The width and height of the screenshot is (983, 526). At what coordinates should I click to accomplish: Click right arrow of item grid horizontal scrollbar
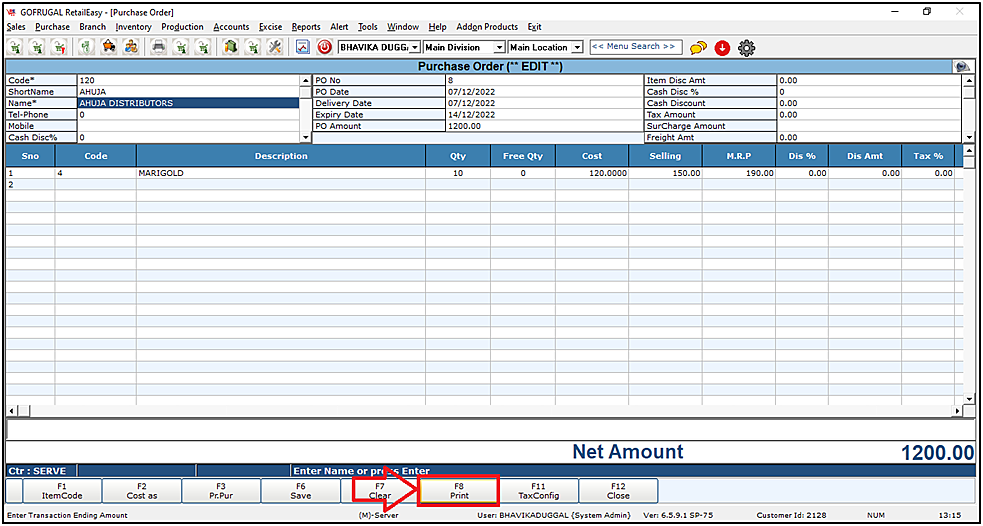957,411
